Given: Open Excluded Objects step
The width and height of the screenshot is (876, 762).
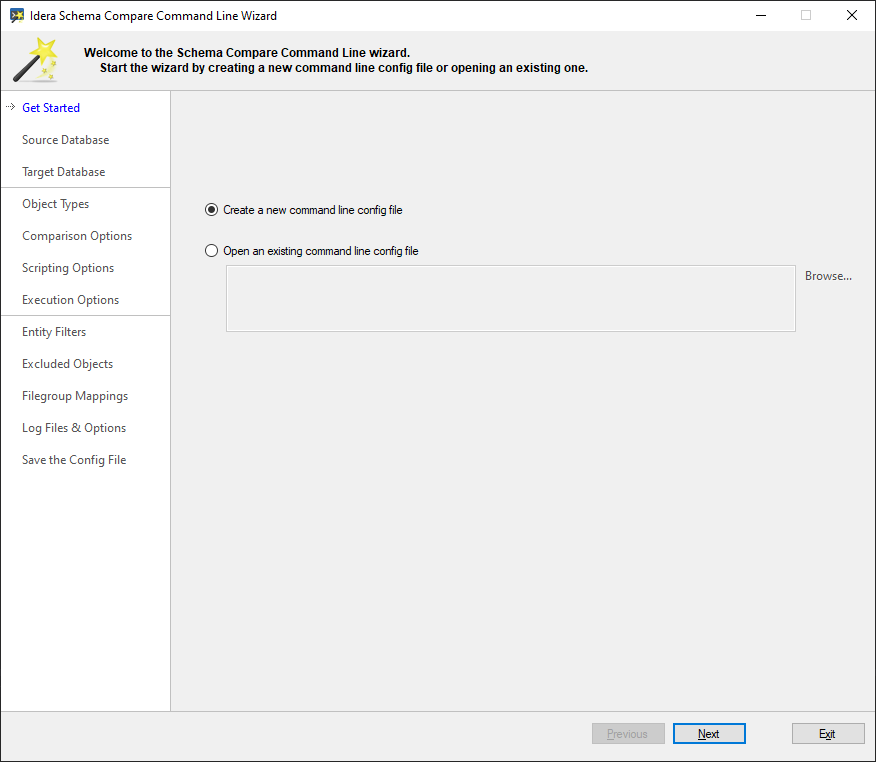Looking at the screenshot, I should click(68, 364).
